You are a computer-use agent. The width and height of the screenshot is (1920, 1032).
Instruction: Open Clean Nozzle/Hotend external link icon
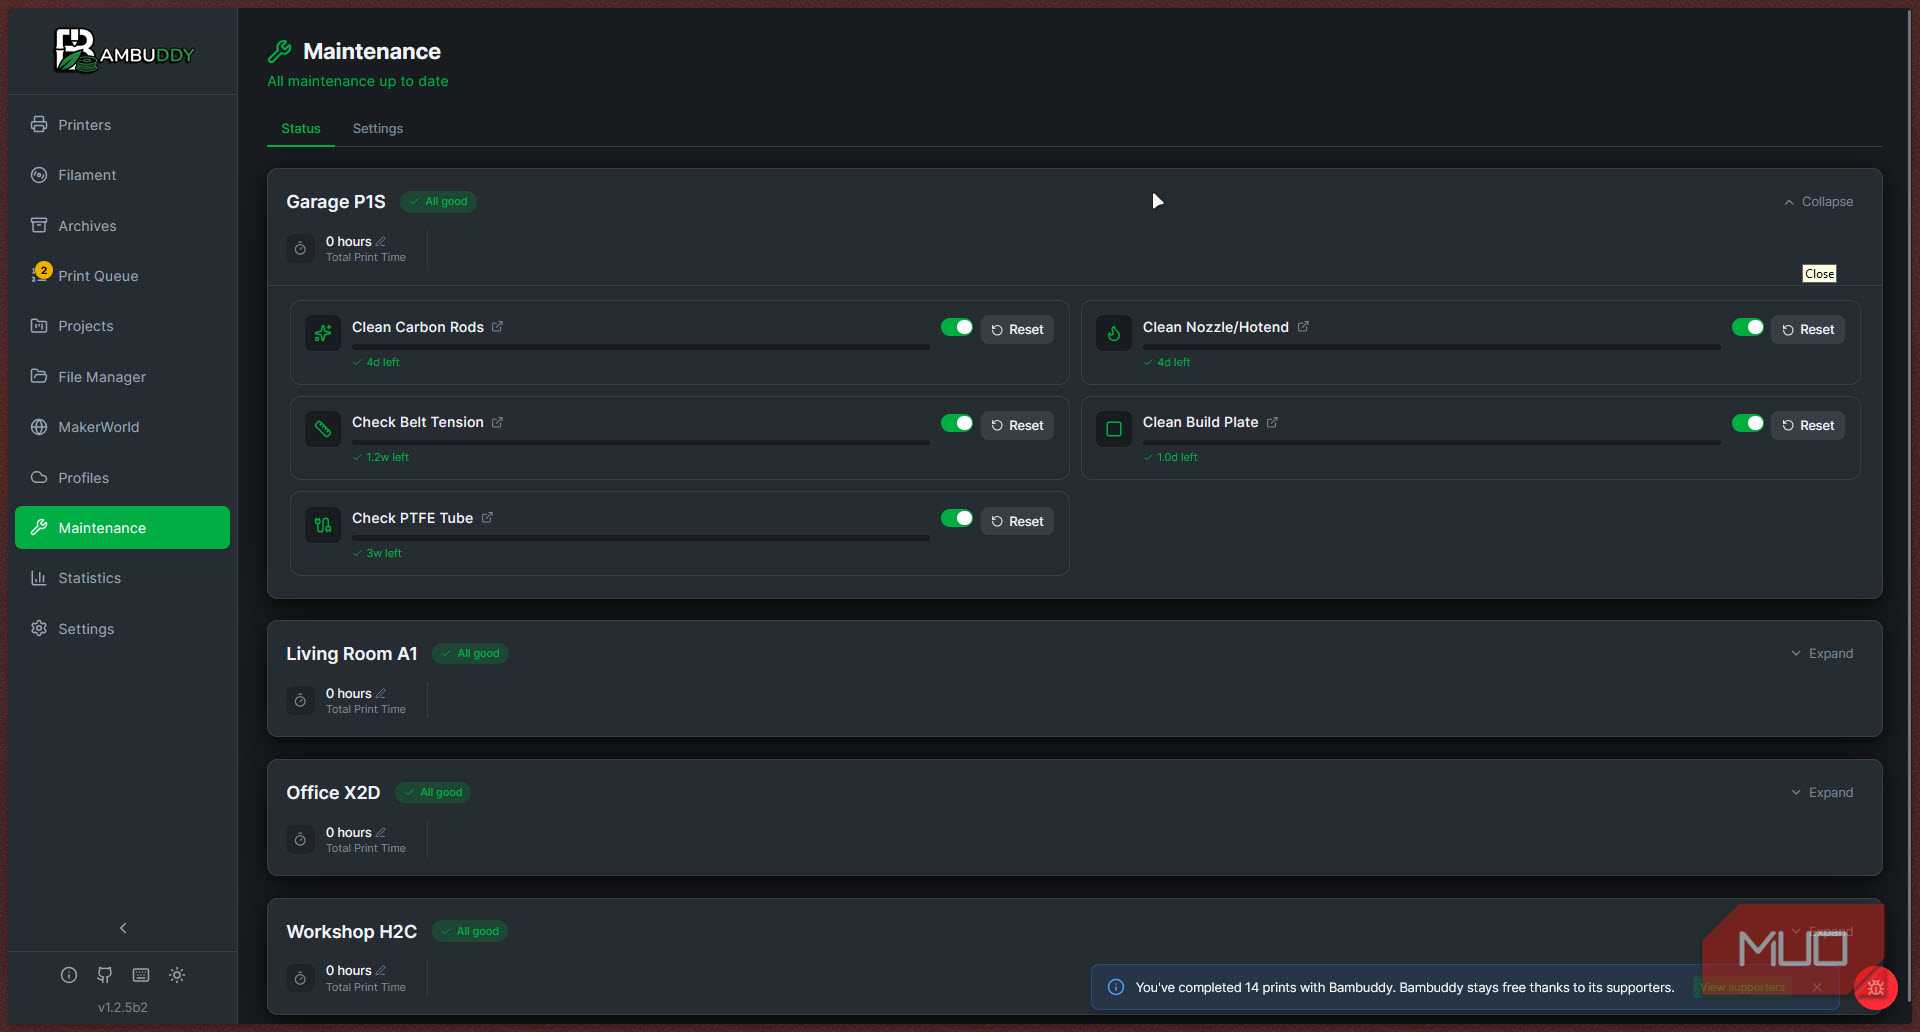tap(1303, 327)
